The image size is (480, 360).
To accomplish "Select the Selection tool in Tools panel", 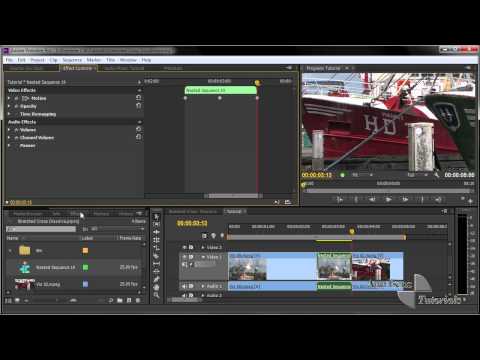I will (x=156, y=216).
